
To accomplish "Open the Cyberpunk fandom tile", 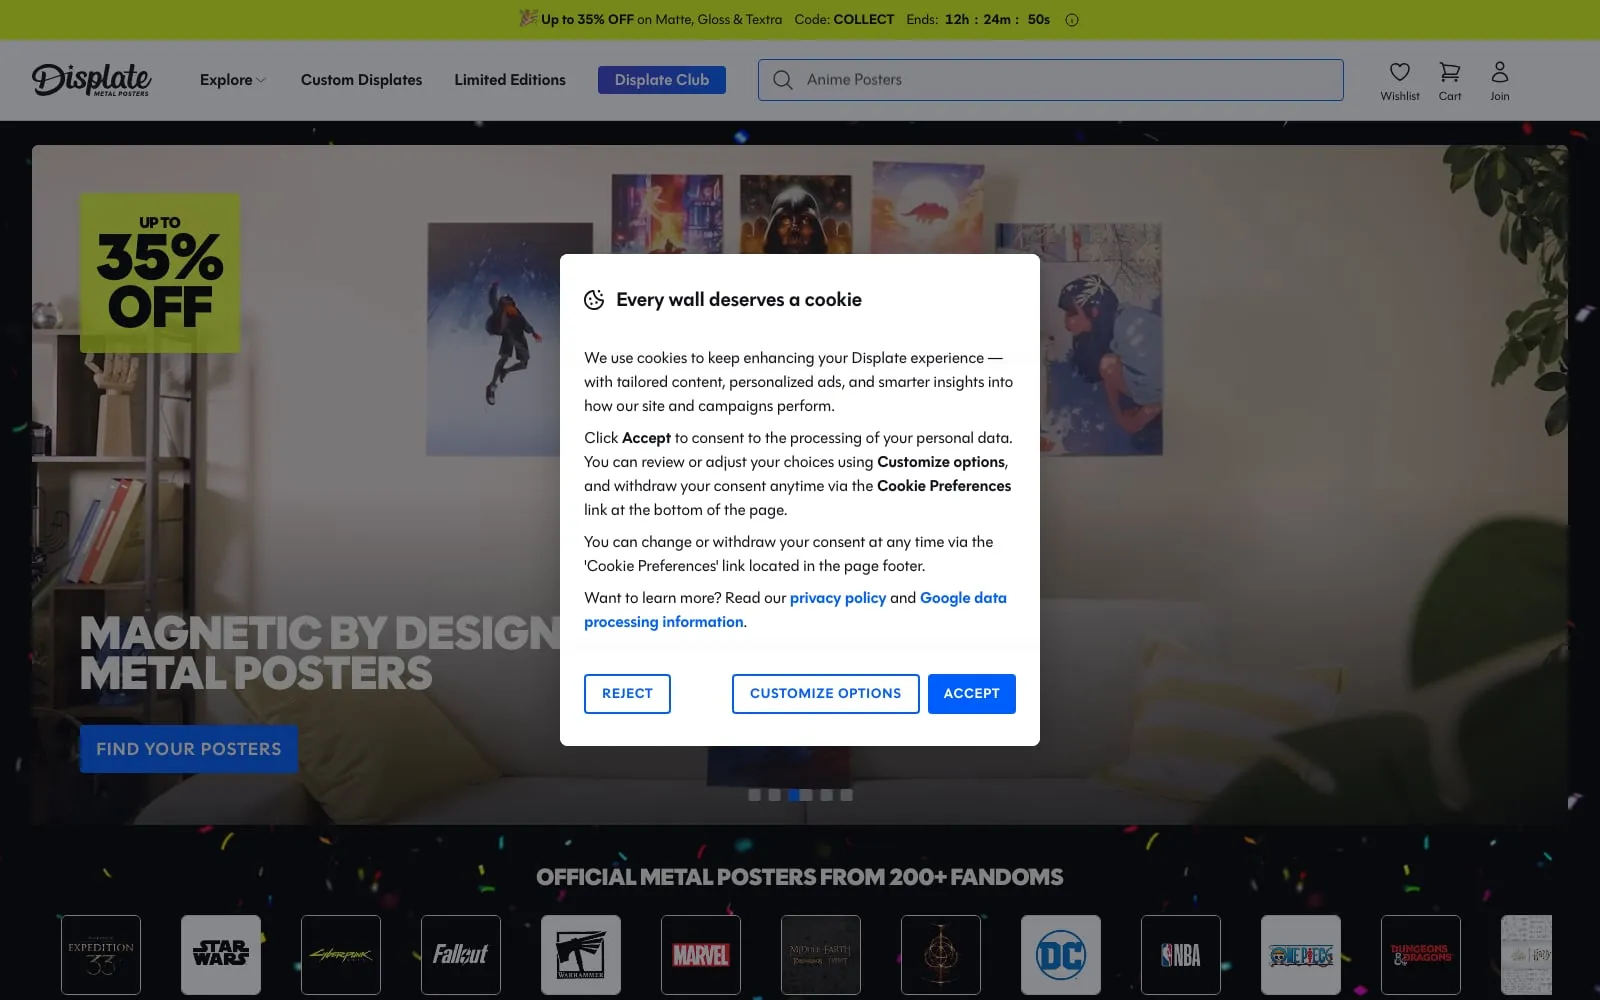I will [x=341, y=955].
